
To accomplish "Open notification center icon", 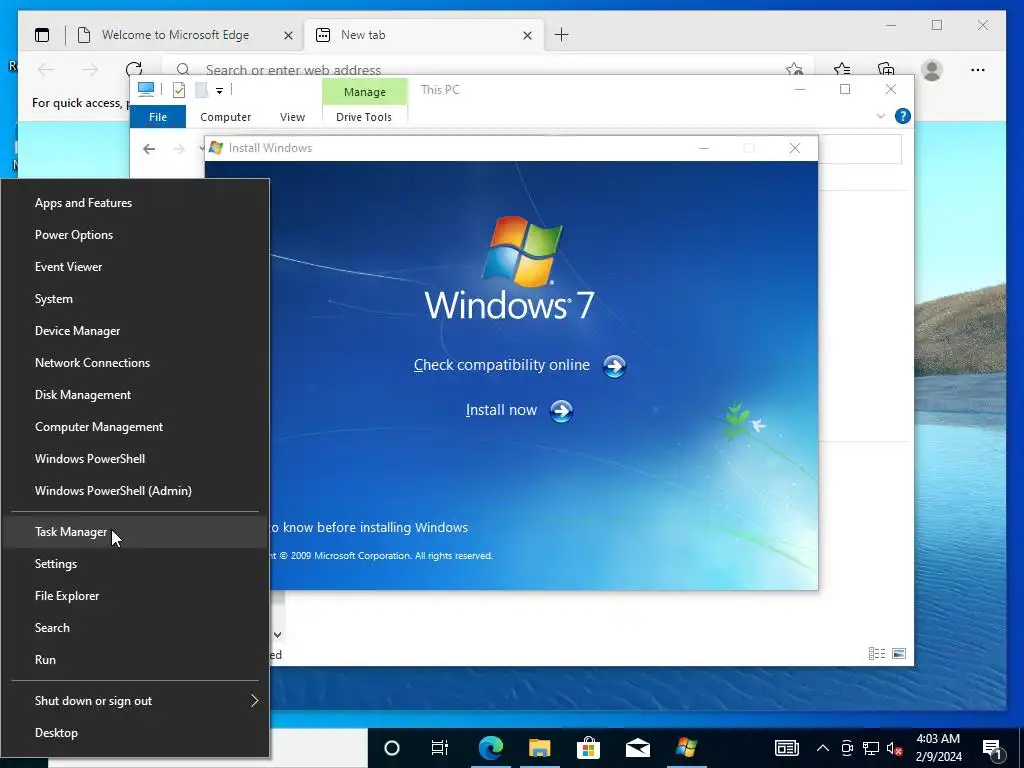I will [x=993, y=749].
